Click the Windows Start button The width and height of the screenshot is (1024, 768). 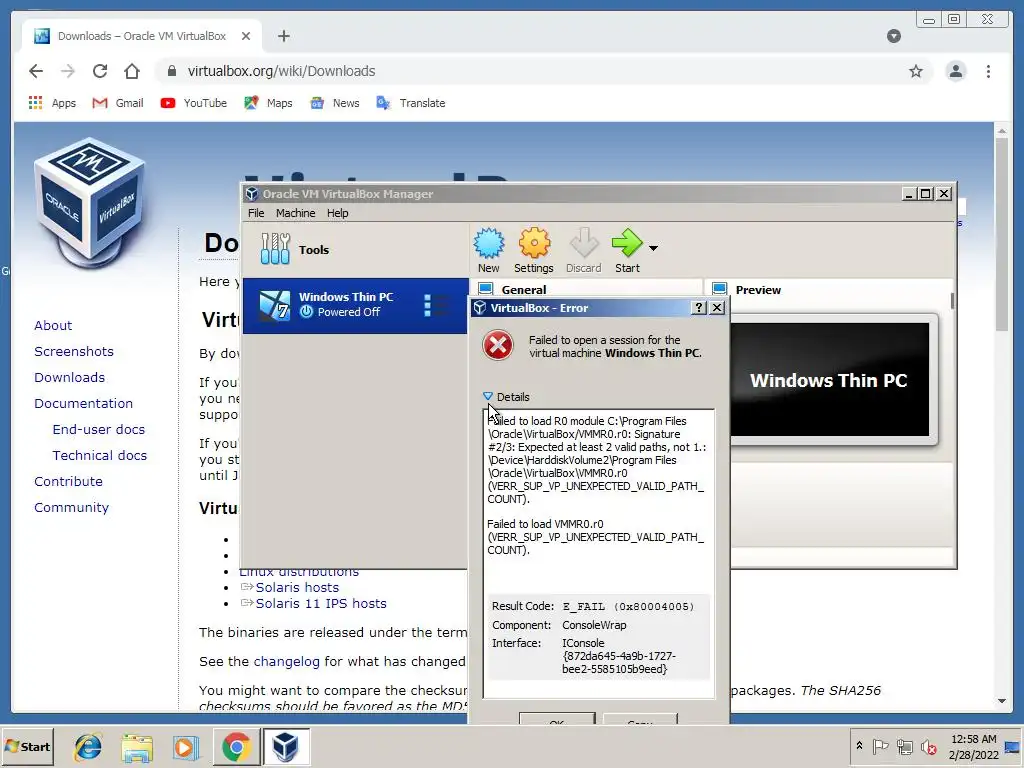pos(27,746)
